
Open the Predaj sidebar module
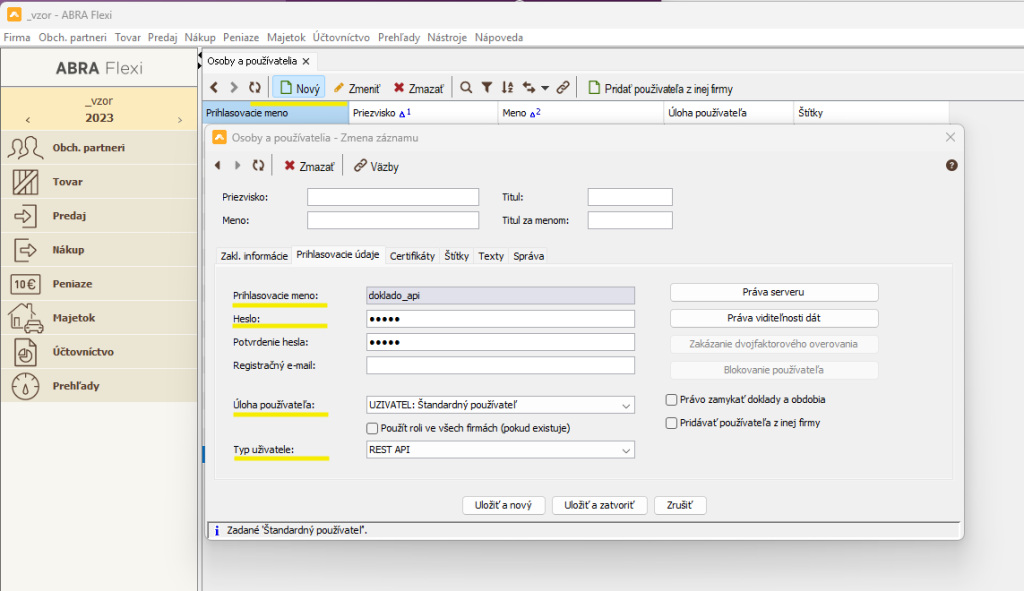99,216
